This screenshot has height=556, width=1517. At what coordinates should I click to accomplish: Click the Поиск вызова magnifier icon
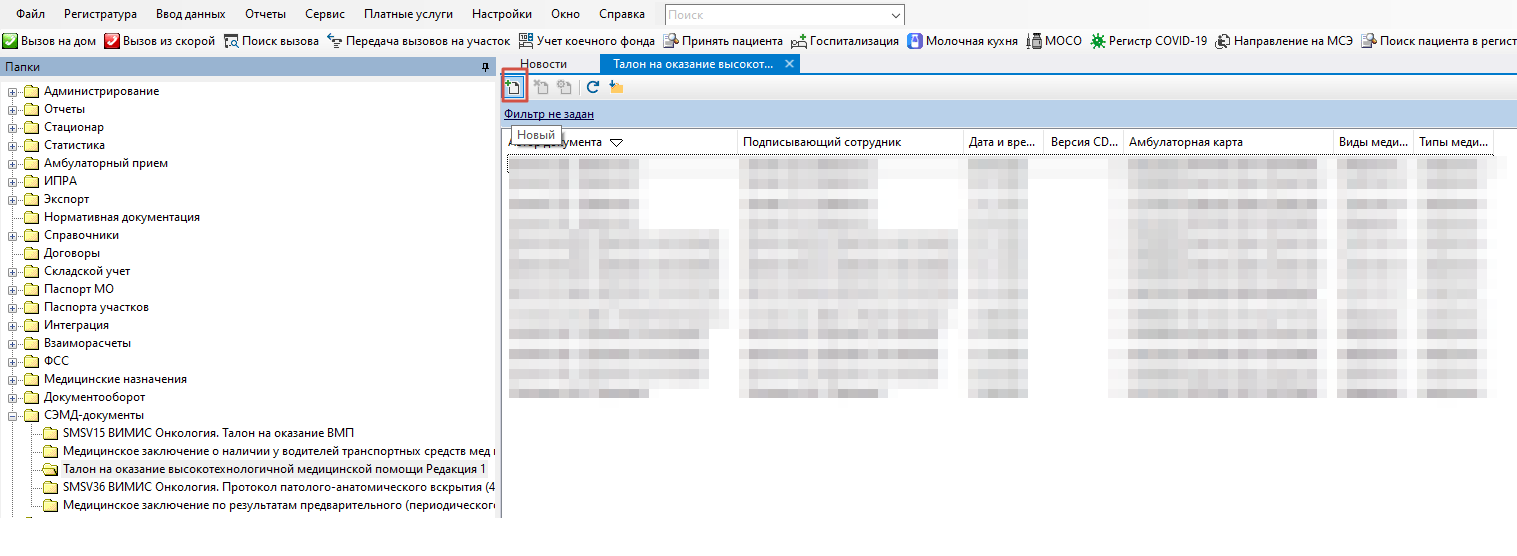click(232, 41)
